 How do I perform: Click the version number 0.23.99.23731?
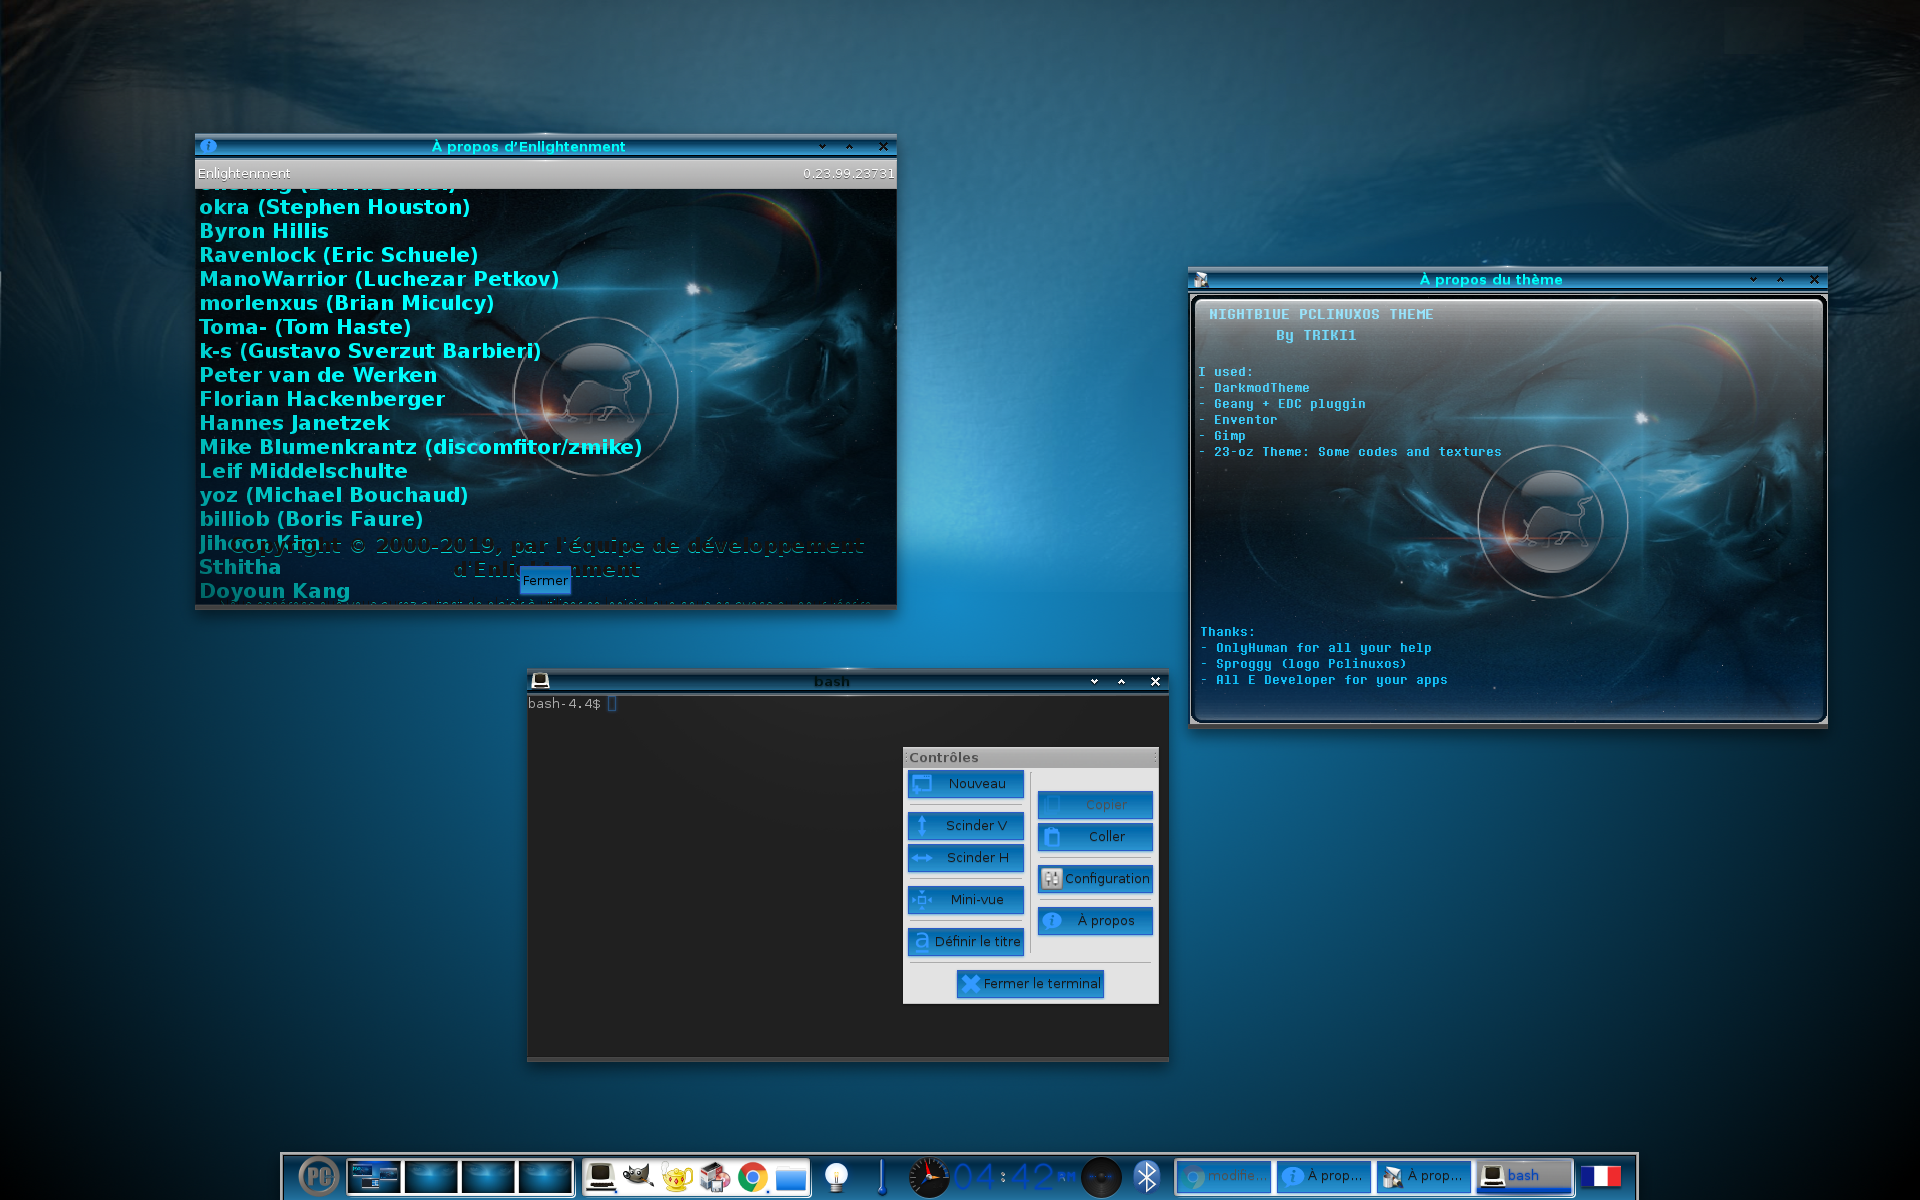(x=848, y=174)
